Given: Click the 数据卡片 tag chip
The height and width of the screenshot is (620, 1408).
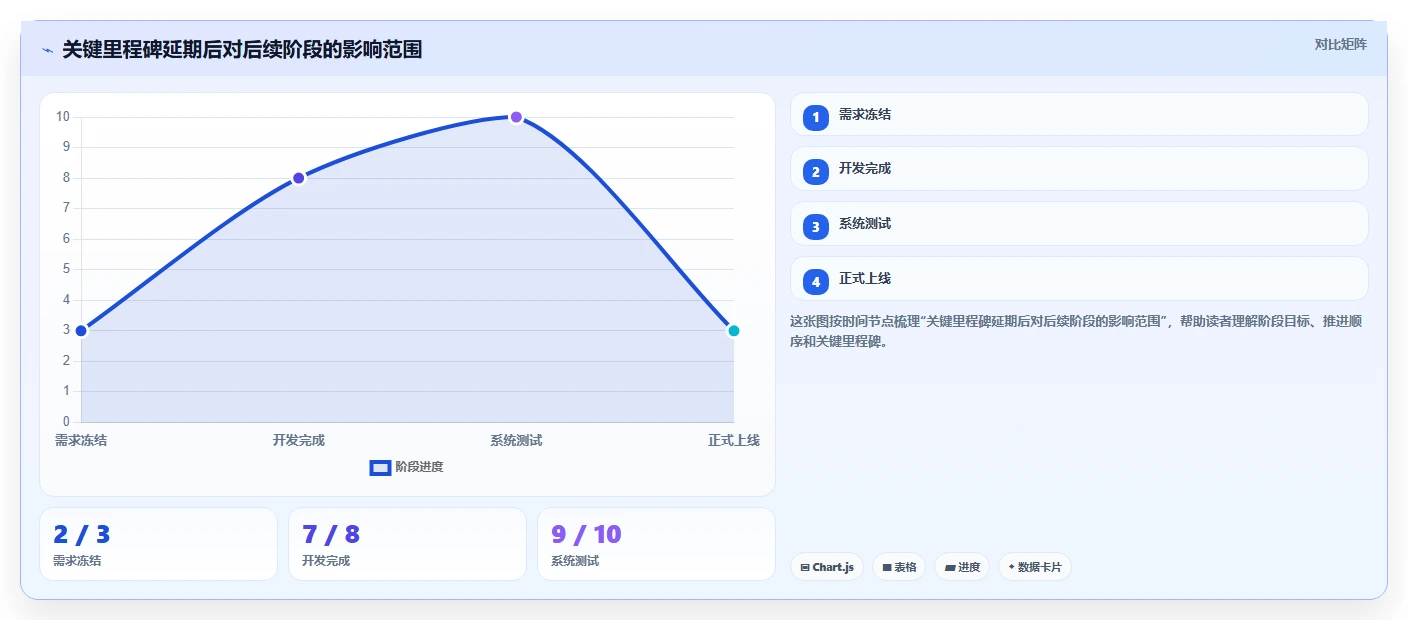Looking at the screenshot, I should tap(1035, 567).
